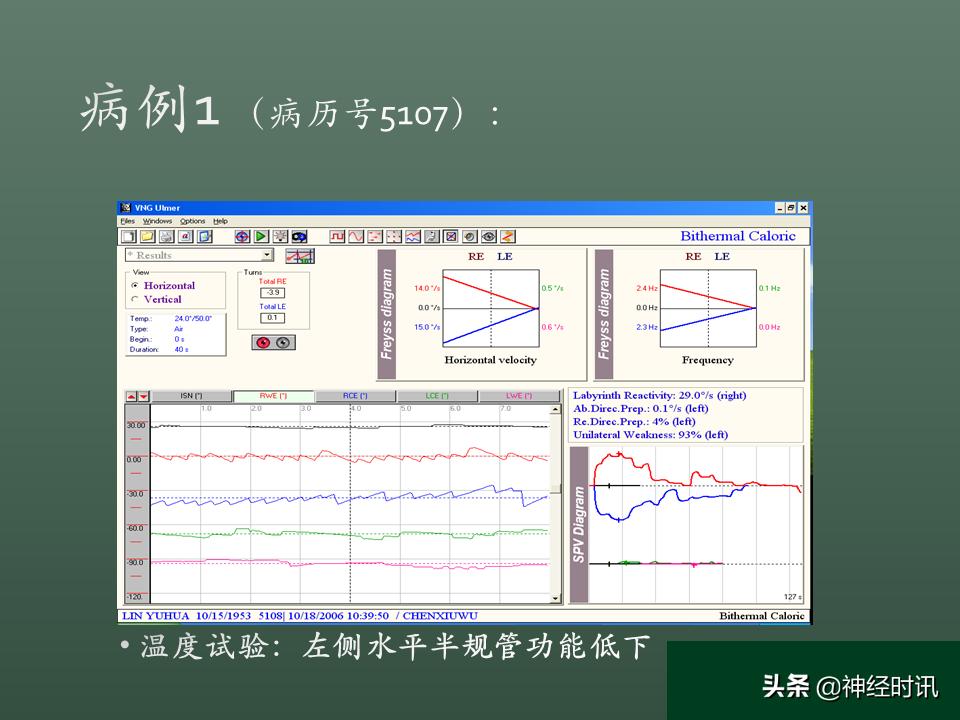The width and height of the screenshot is (960, 720).
Task: Click the red ear stimulation icon
Action: pos(263,343)
